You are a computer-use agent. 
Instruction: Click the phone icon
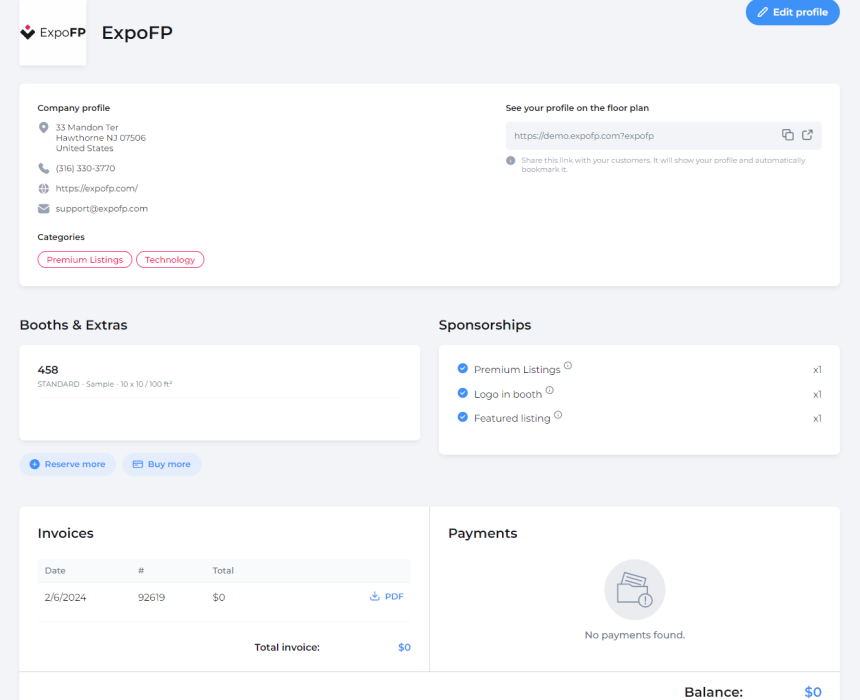43,168
